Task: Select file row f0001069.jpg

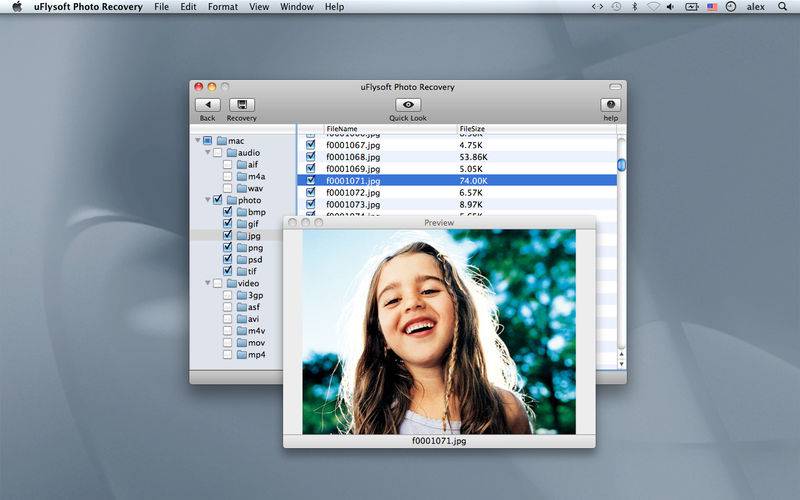Action: (457, 168)
